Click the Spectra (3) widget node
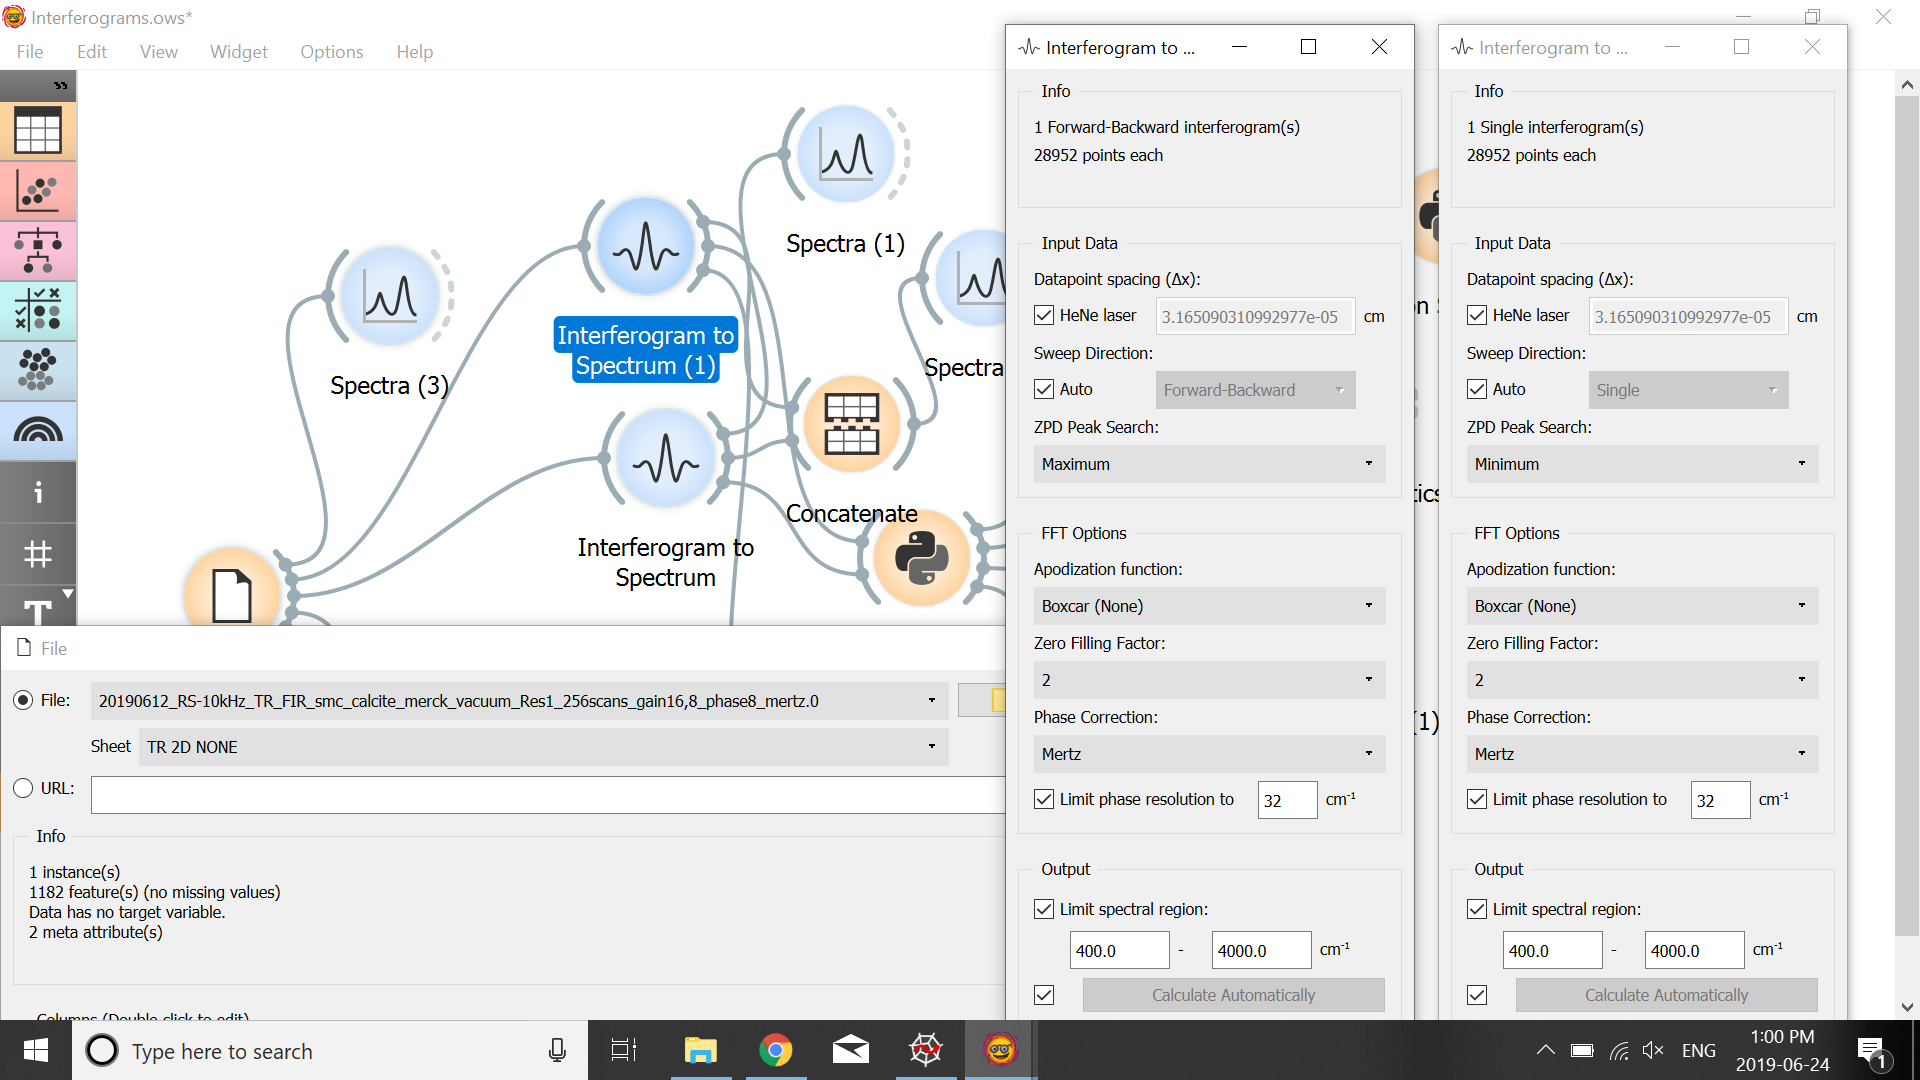Image resolution: width=1920 pixels, height=1080 pixels. pos(390,297)
